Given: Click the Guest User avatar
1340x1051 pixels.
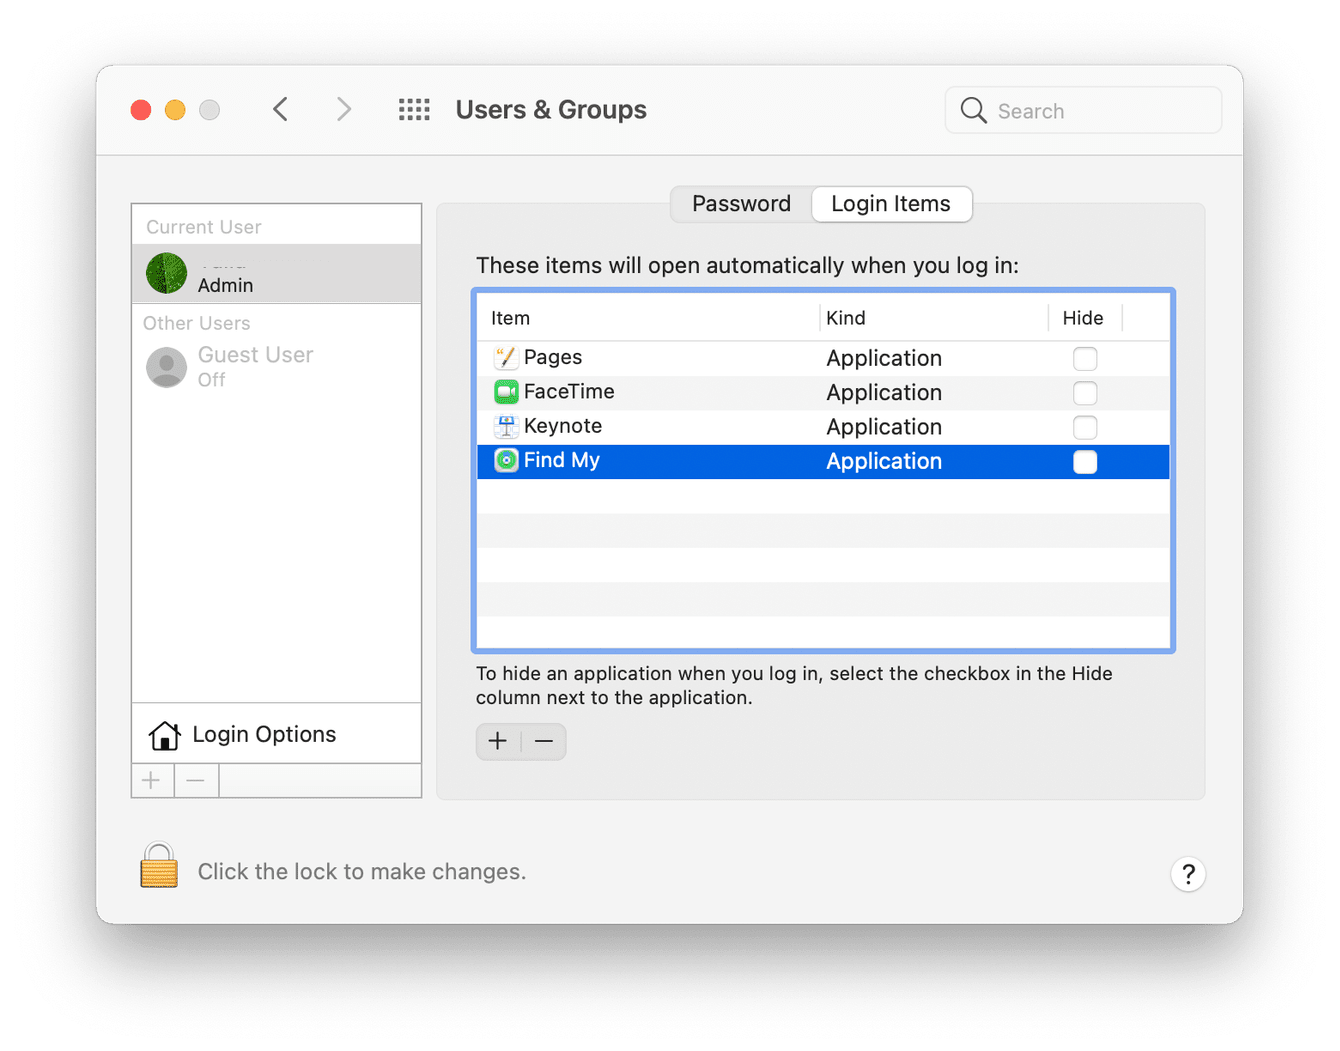Looking at the screenshot, I should click(x=166, y=367).
